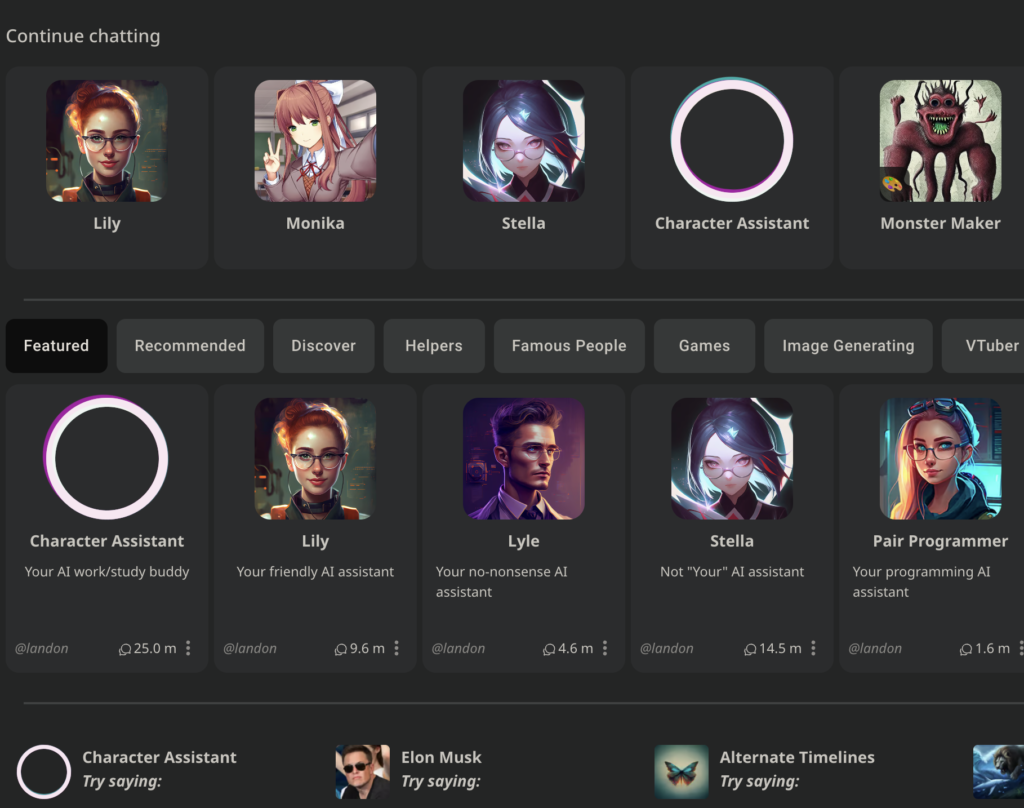The width and height of the screenshot is (1024, 808).
Task: Click chat count icon on Pair Programmer card
Action: pyautogui.click(x=965, y=649)
